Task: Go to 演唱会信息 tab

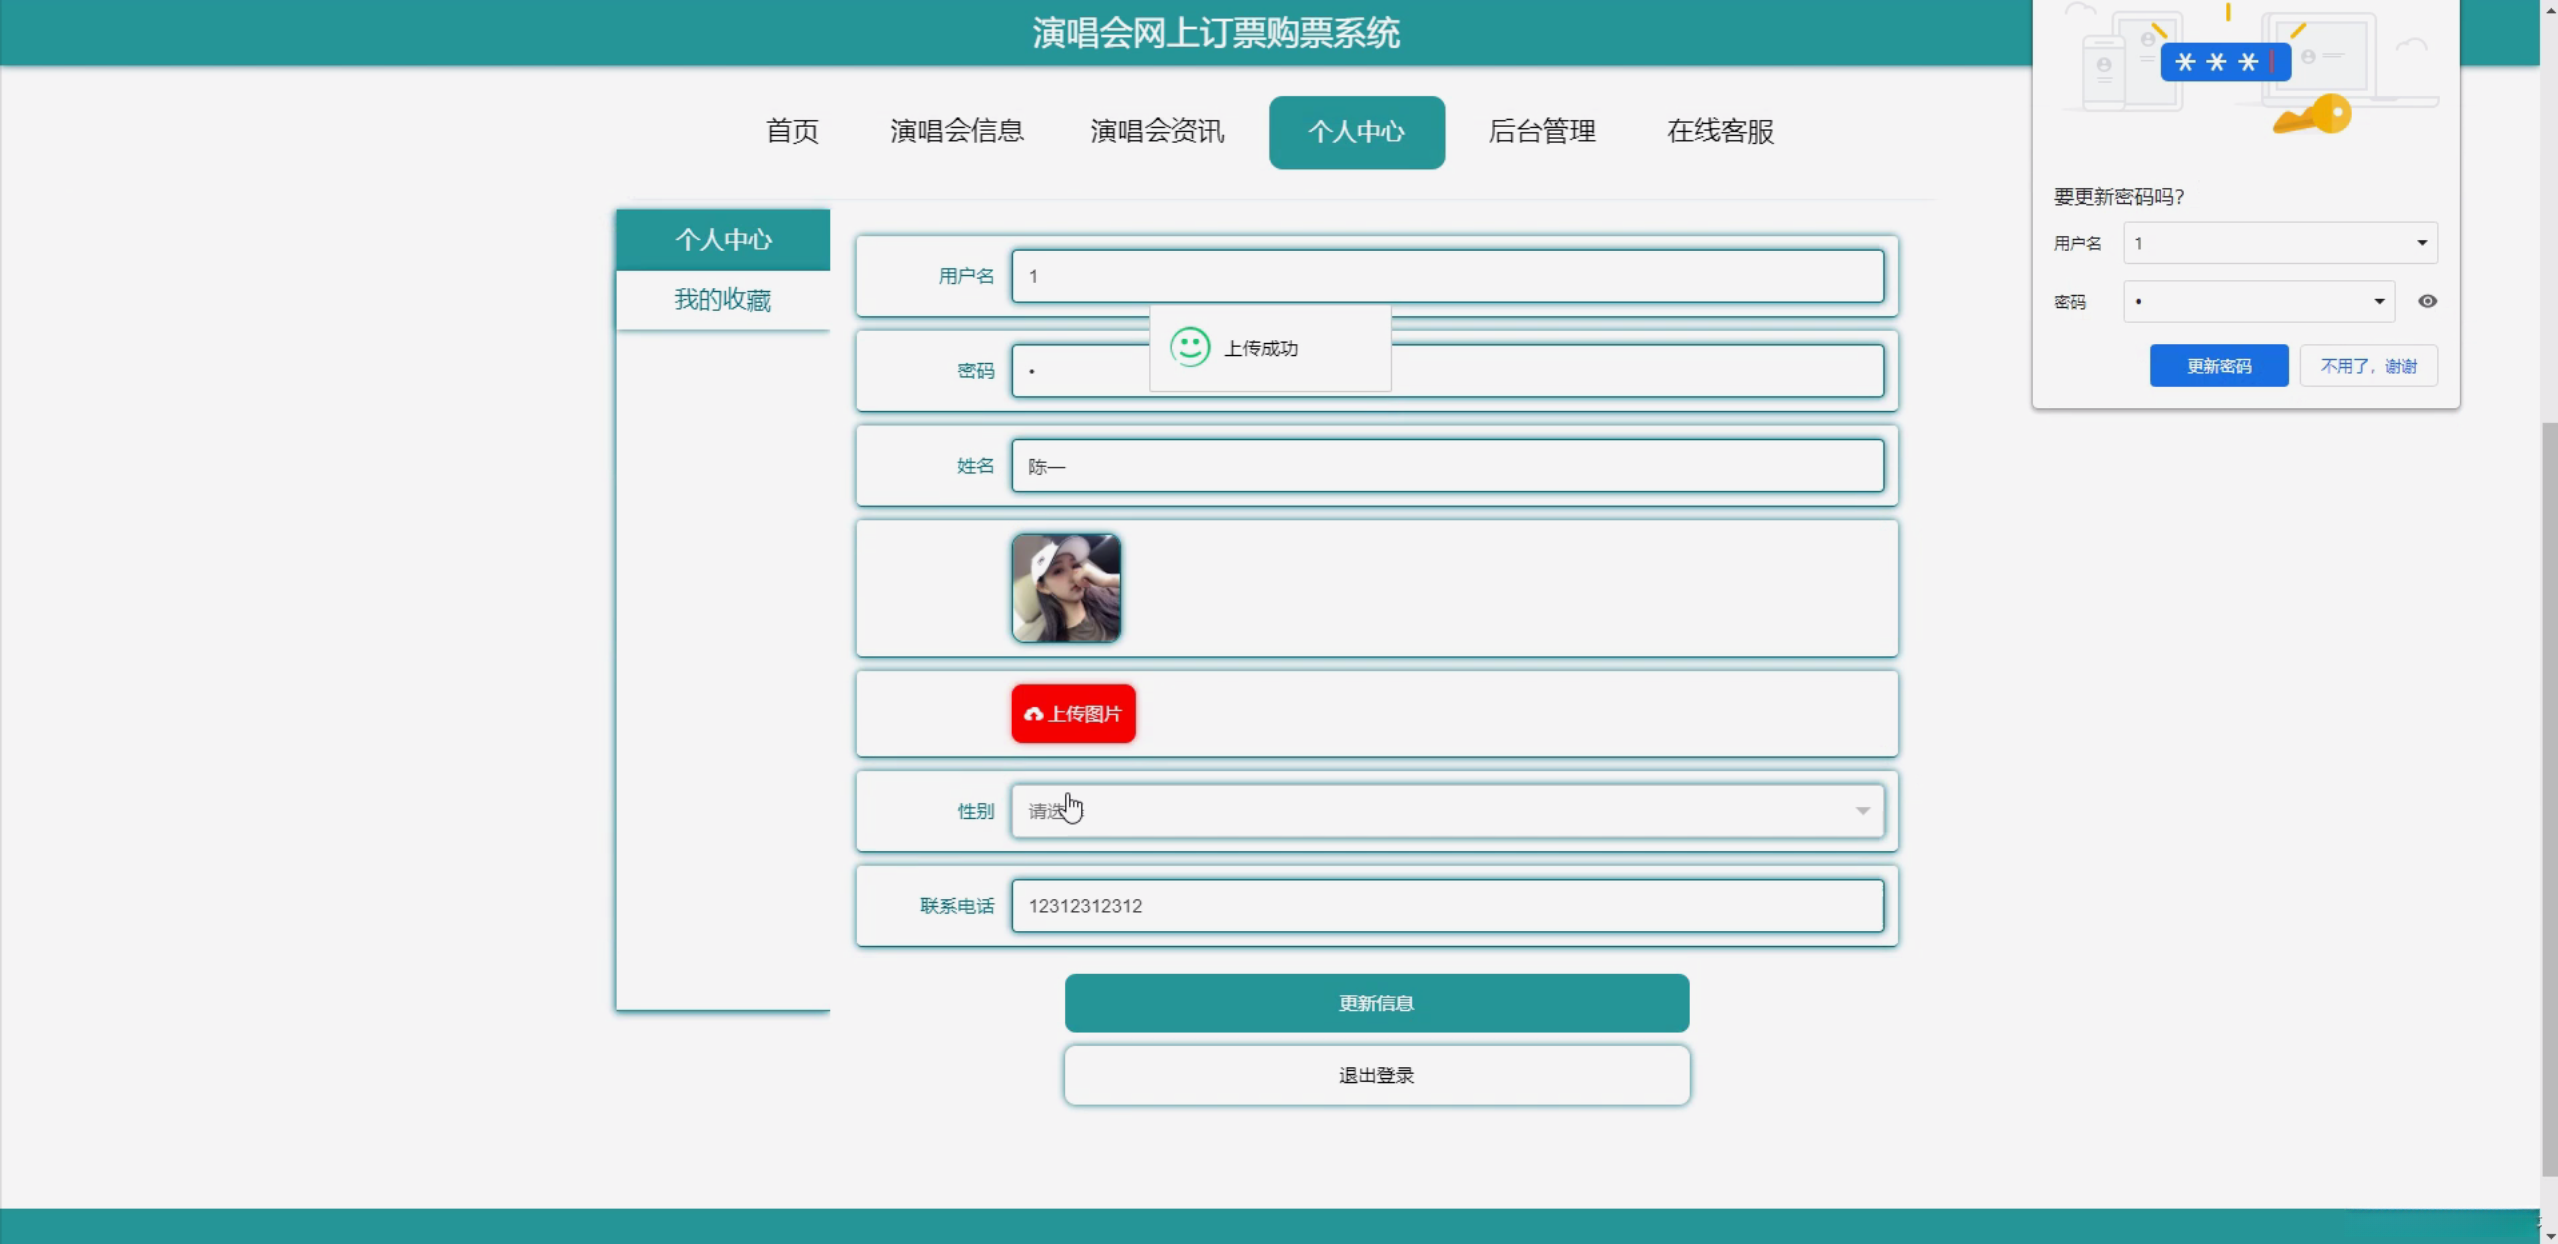Action: (x=956, y=131)
